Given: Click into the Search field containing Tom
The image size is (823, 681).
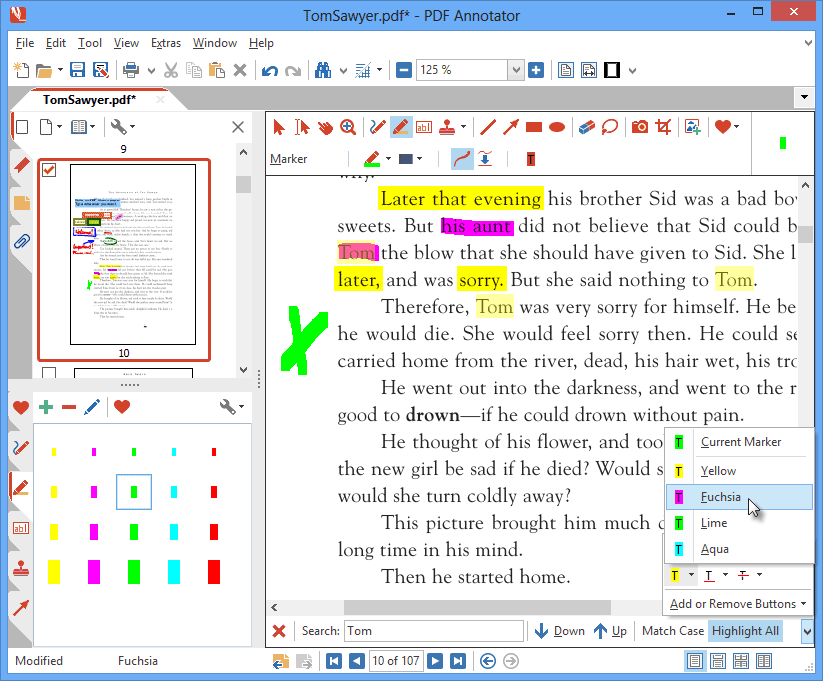Looking at the screenshot, I should pos(433,631).
